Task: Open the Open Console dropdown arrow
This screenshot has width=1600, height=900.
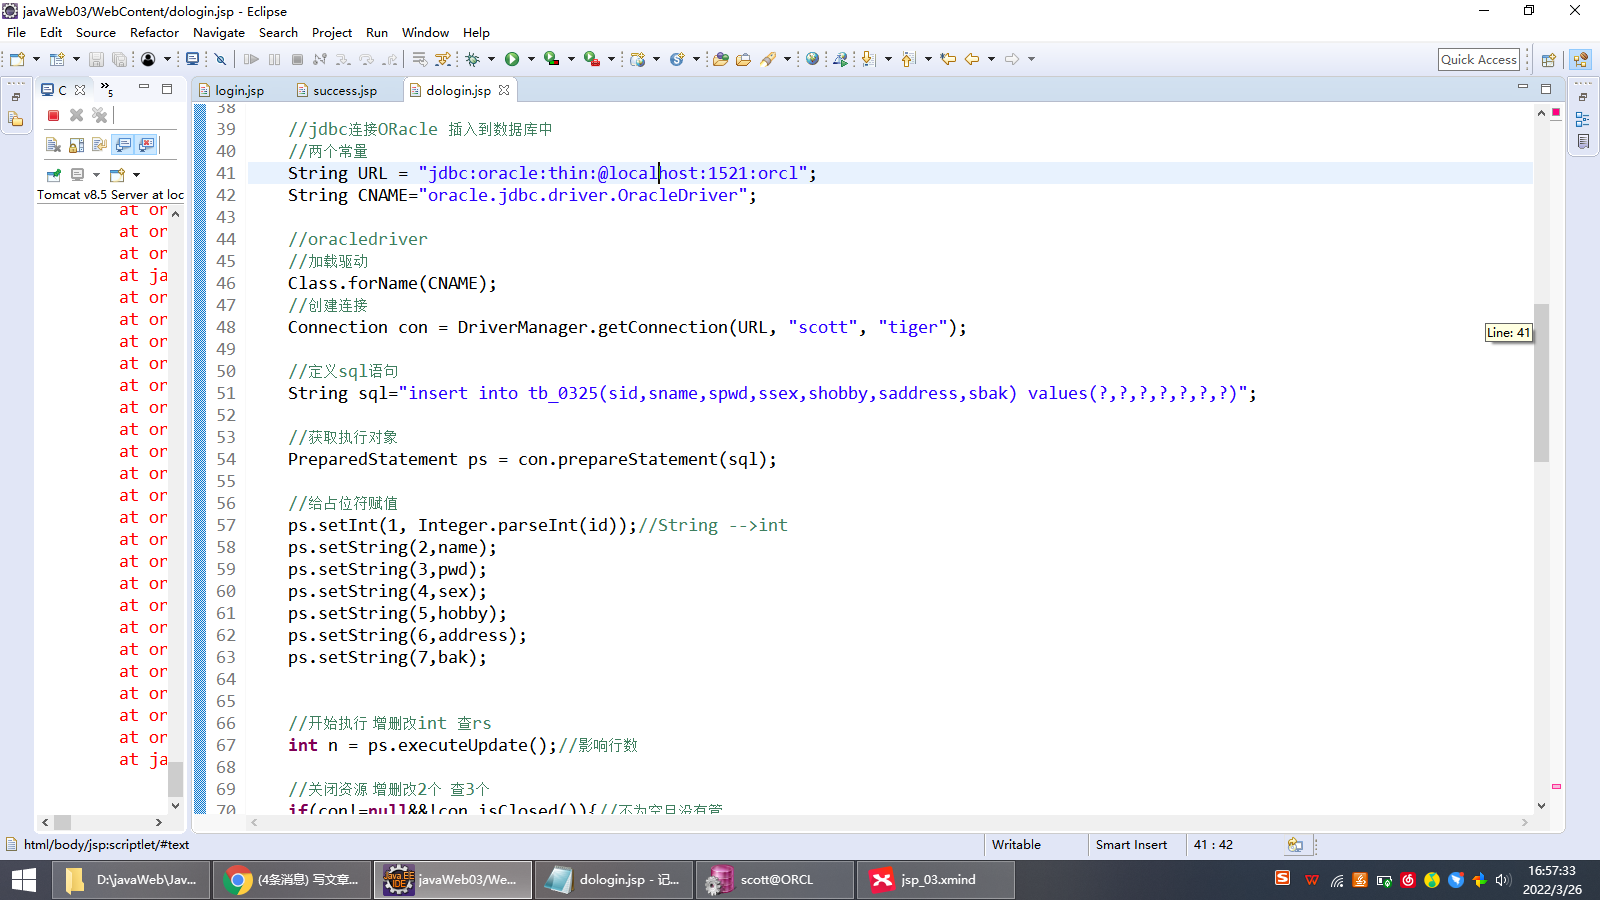Action: pos(136,175)
